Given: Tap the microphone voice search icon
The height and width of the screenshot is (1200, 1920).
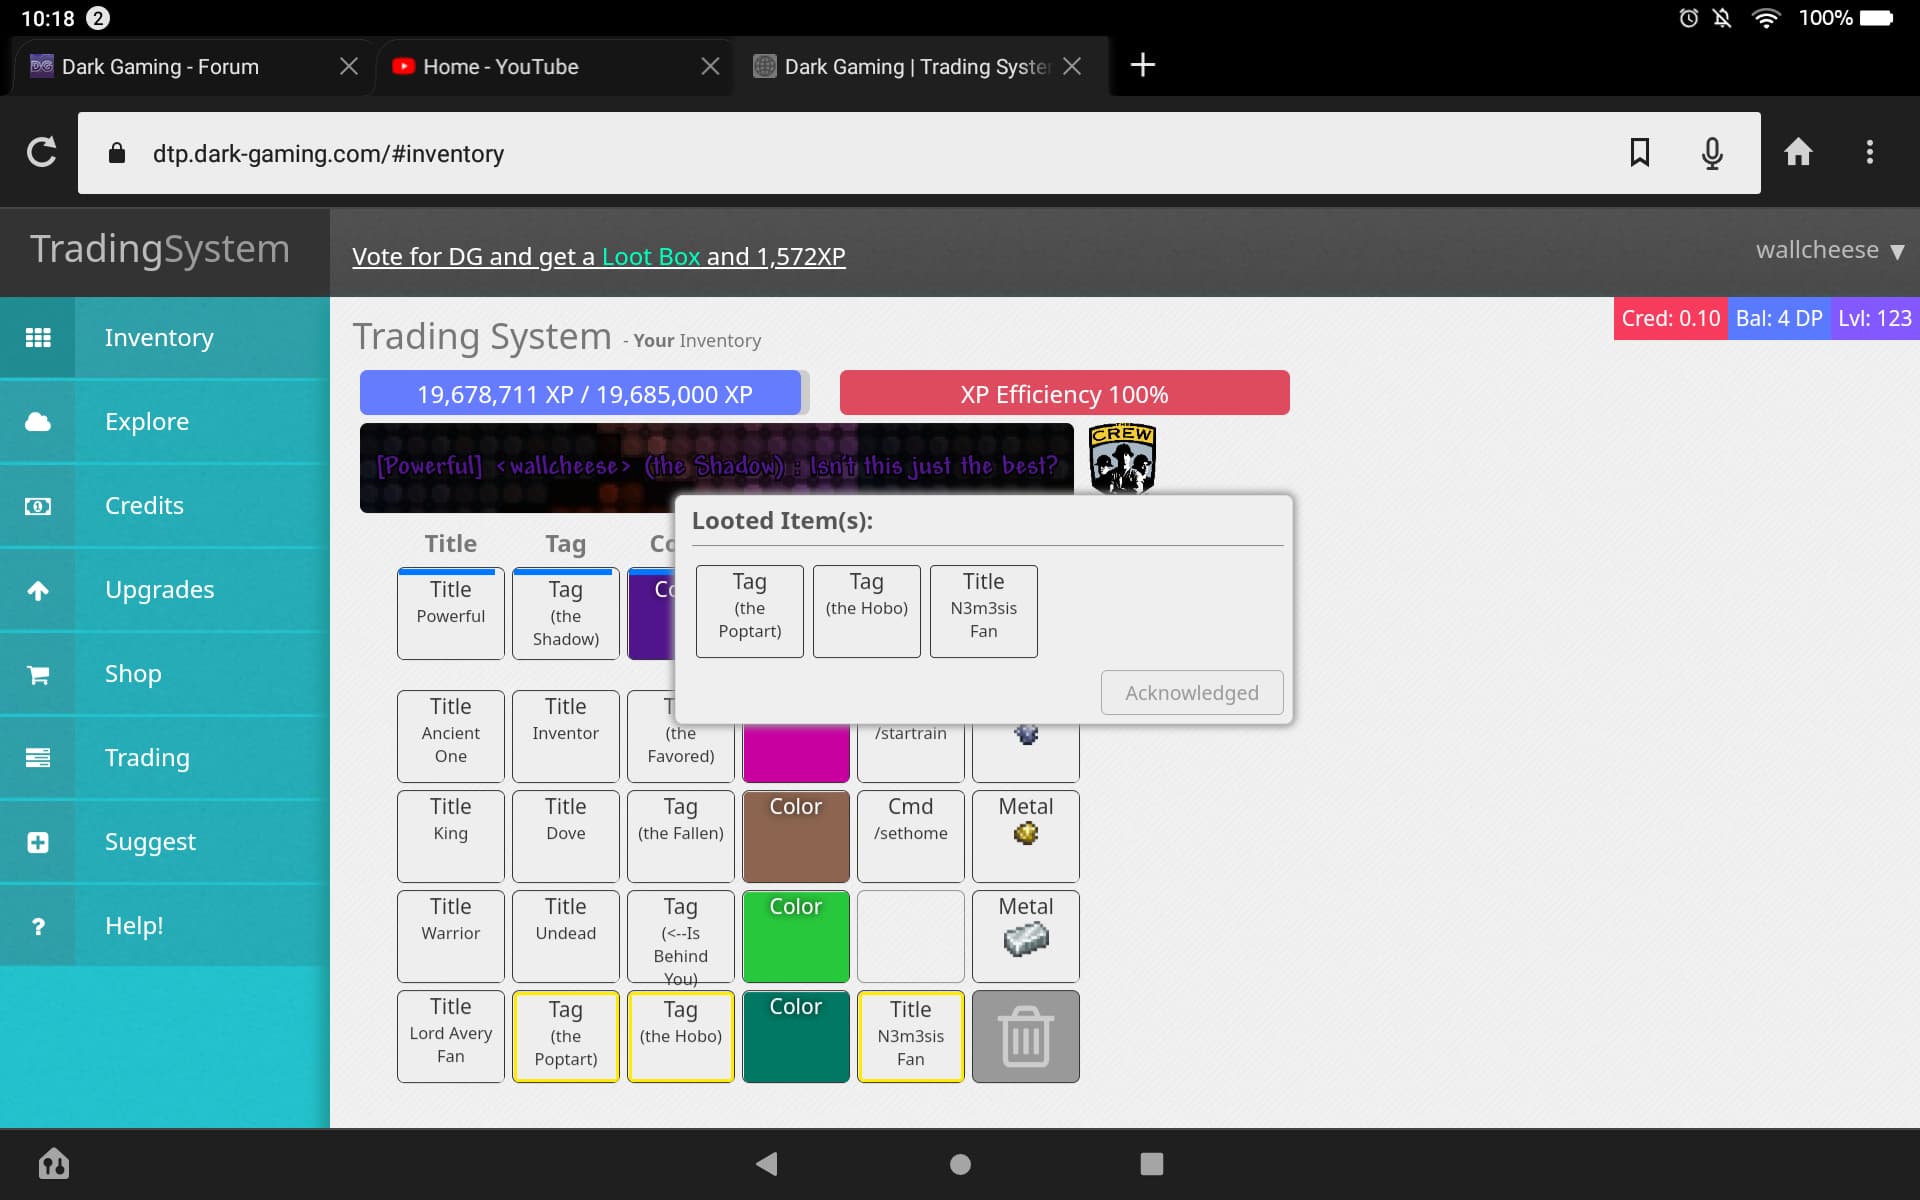Looking at the screenshot, I should click(1712, 152).
